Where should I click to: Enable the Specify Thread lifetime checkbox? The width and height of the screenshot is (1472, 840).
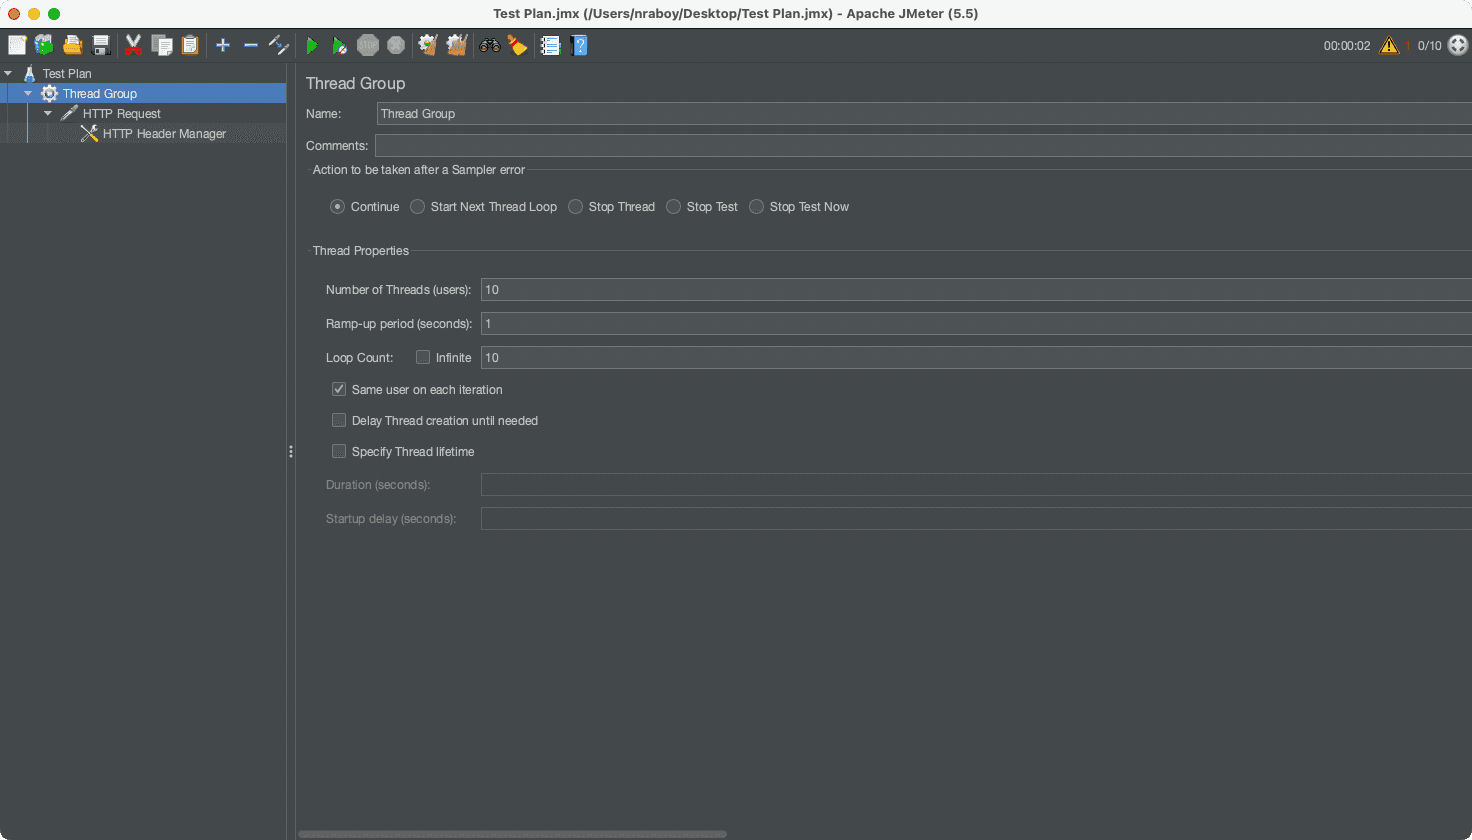[x=339, y=451]
